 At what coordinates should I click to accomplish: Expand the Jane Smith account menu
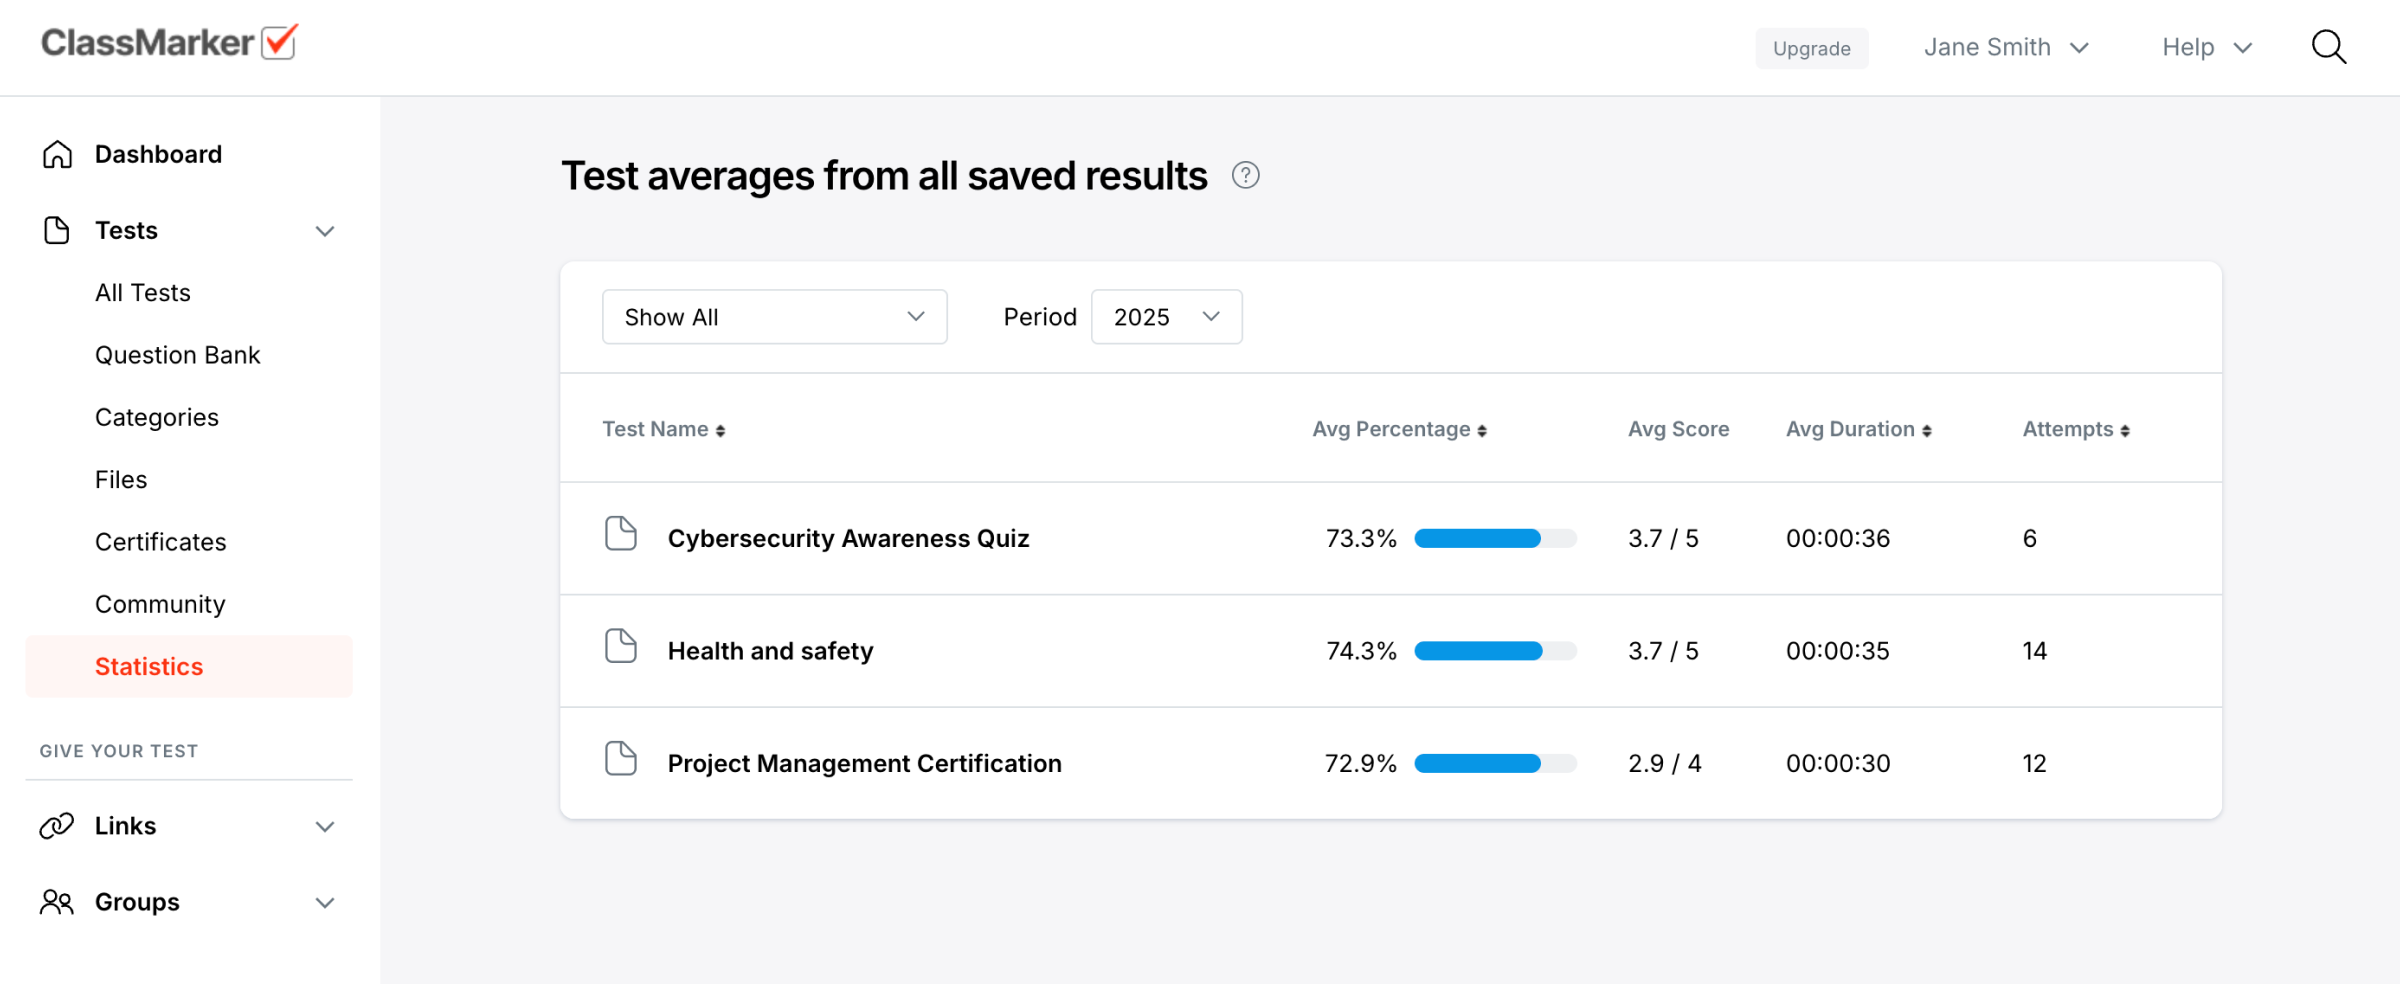click(x=2005, y=47)
